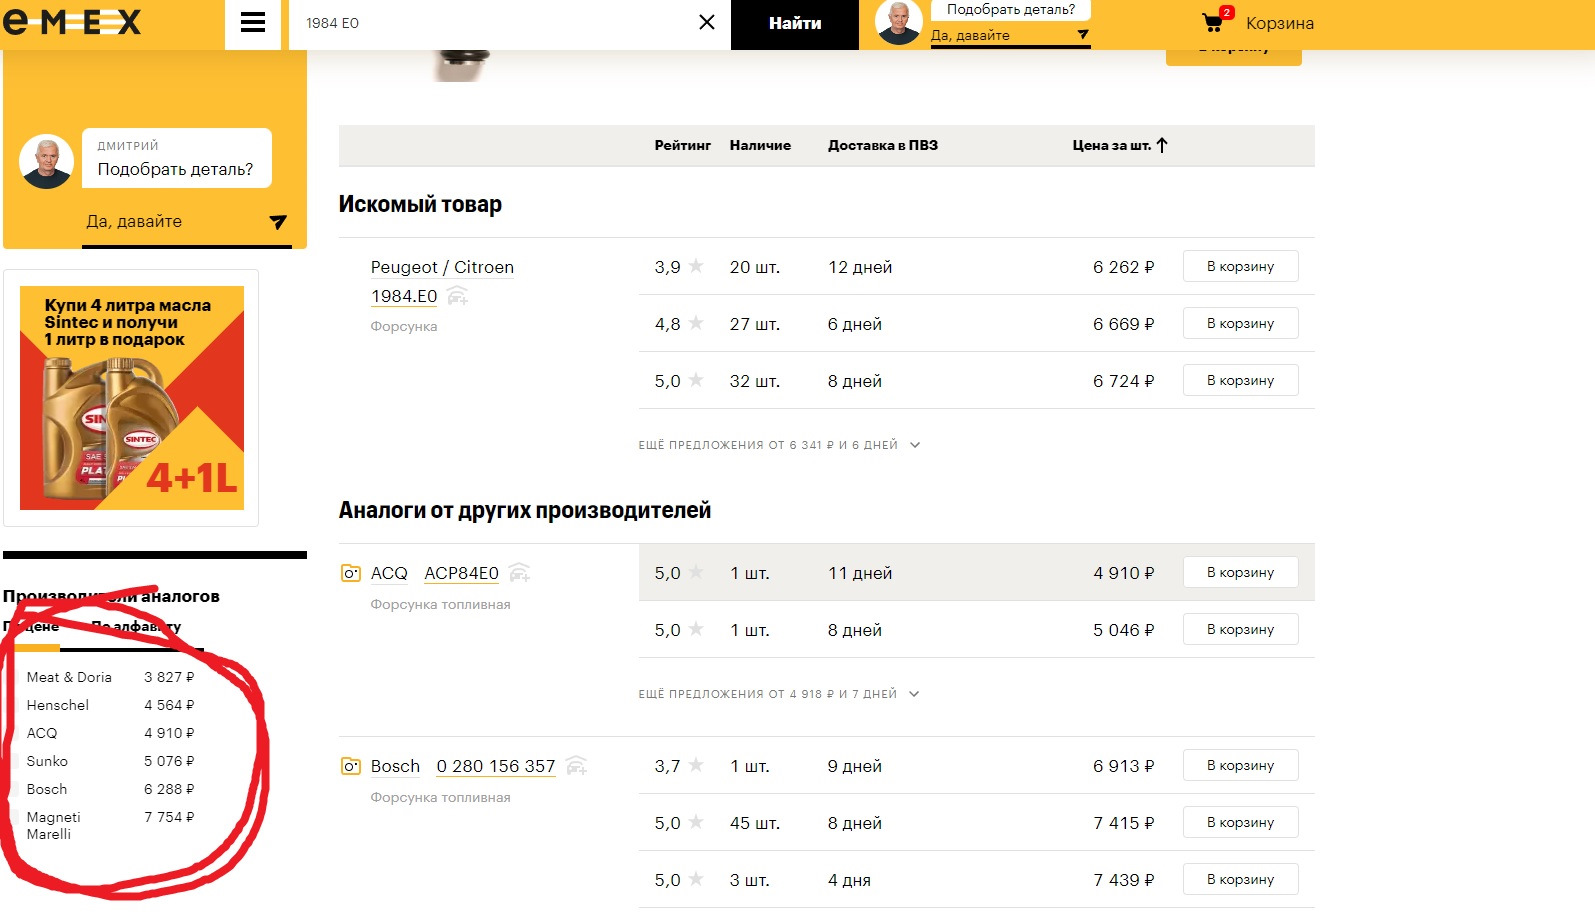Viewport: 1595px width, 921px height.
Task: Expand more offers from 6 341 ₽
Action: [779, 445]
